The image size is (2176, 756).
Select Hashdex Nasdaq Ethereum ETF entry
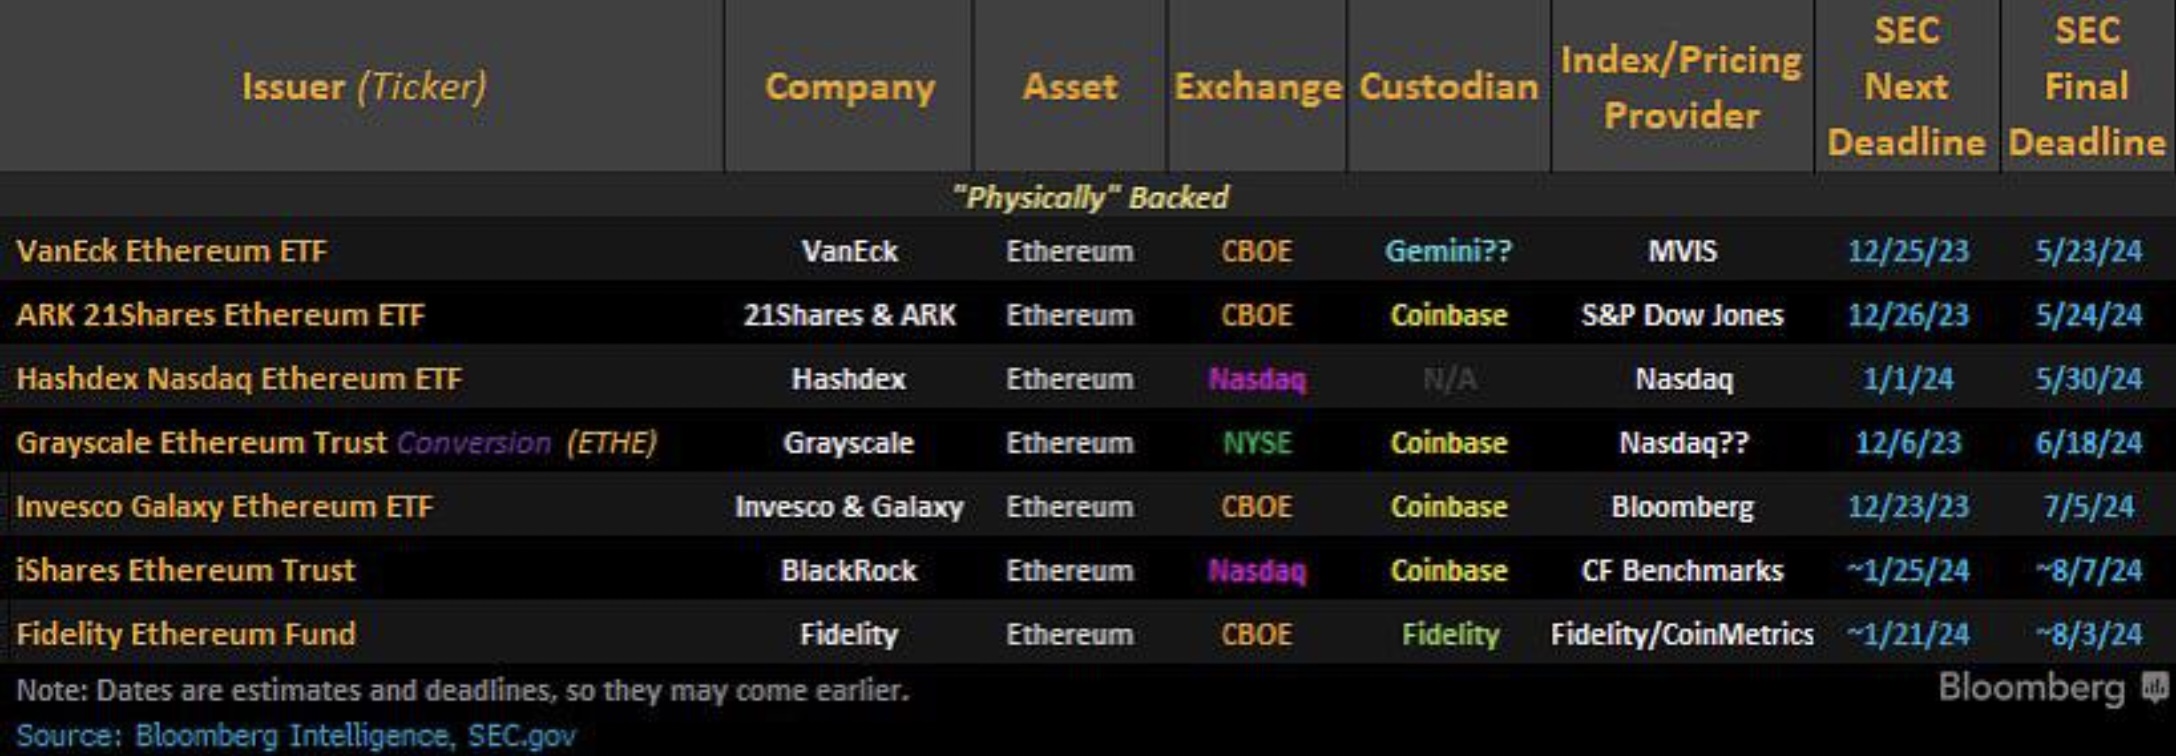click(x=239, y=379)
